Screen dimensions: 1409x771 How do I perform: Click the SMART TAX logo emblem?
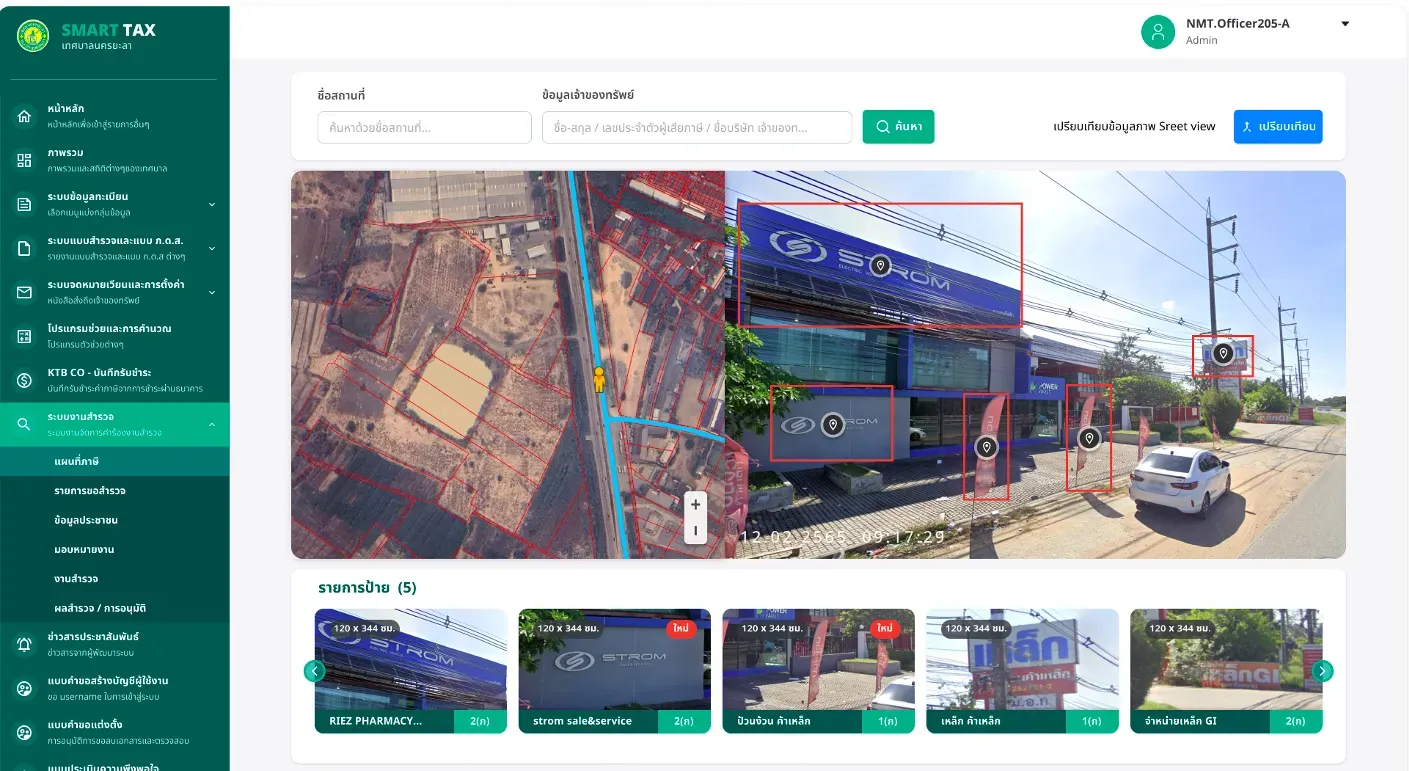point(33,37)
